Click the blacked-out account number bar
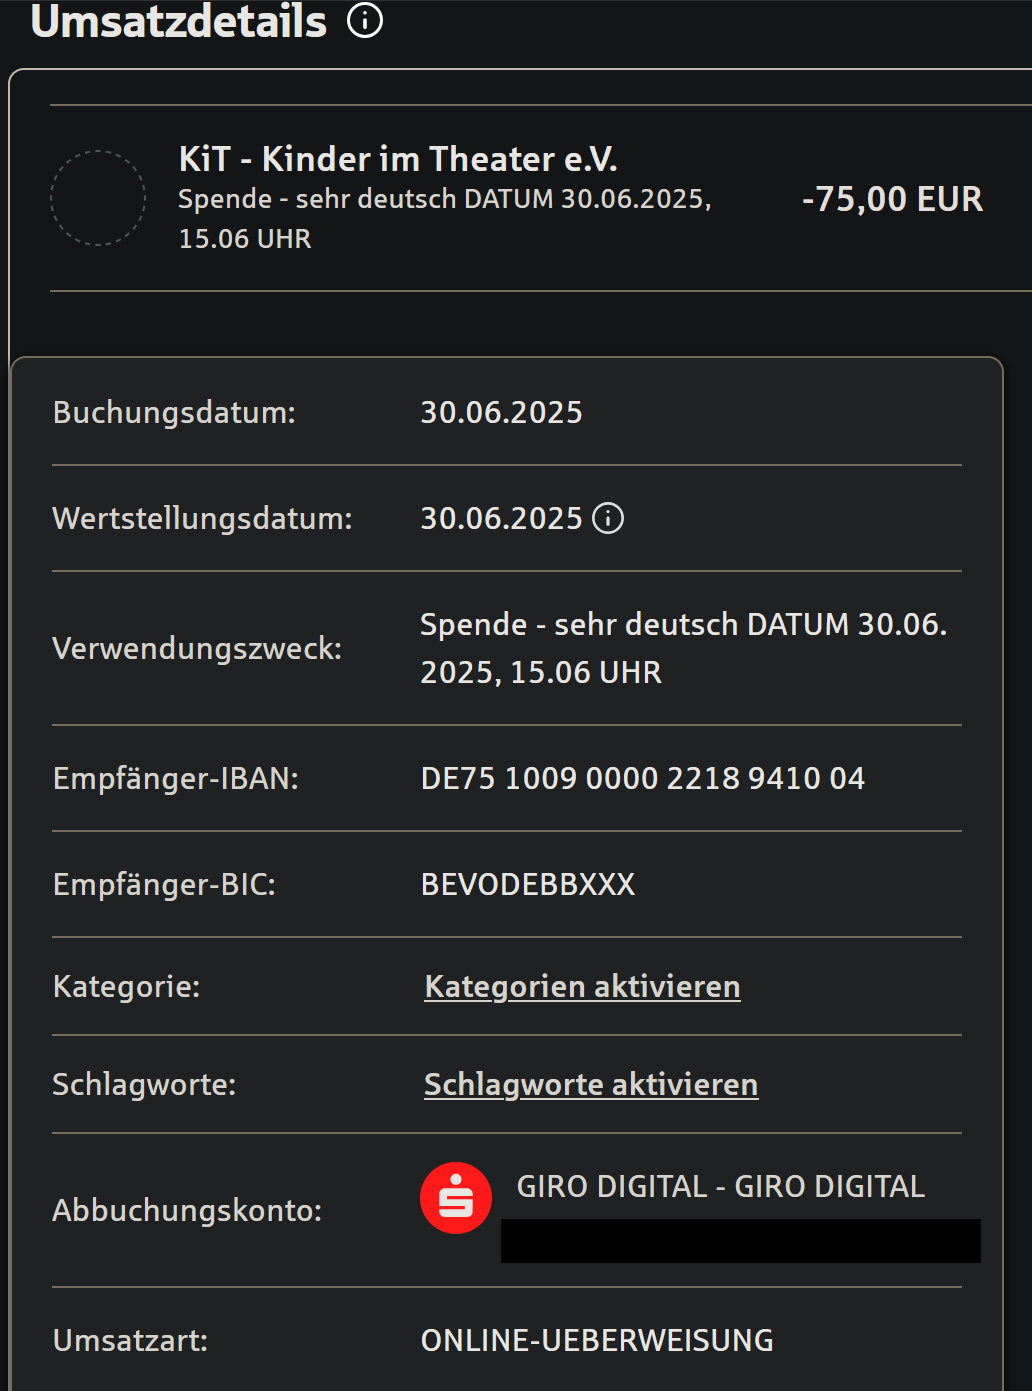This screenshot has width=1032, height=1391. tap(740, 1241)
